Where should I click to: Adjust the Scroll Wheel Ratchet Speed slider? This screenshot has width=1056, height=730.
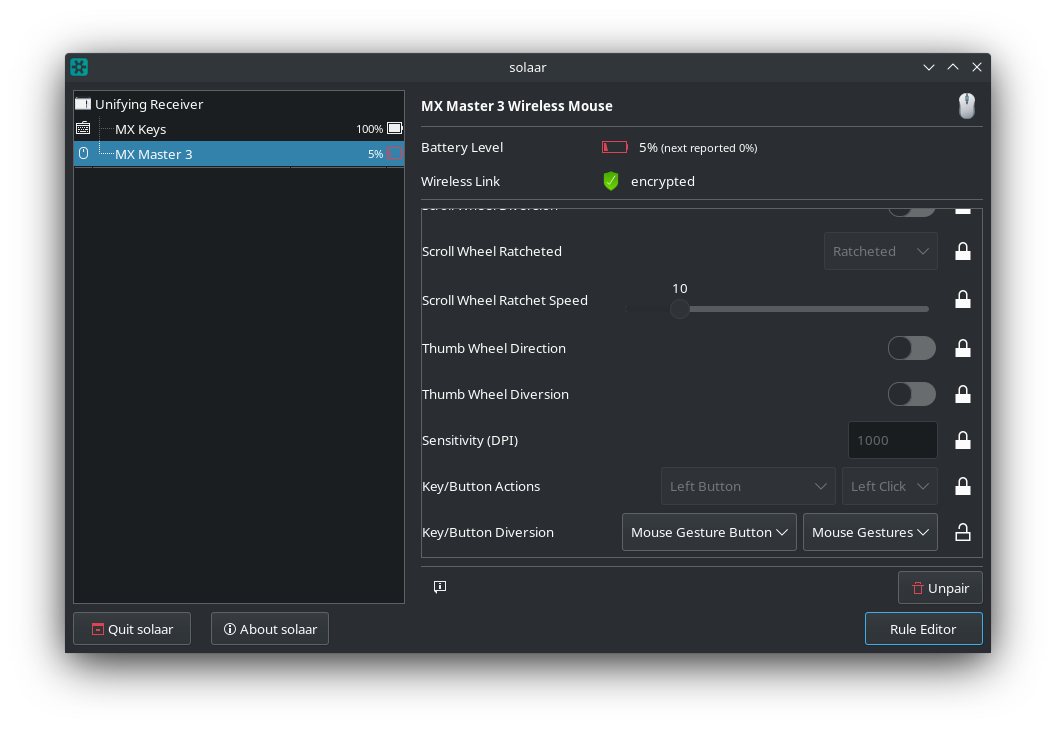tap(679, 309)
